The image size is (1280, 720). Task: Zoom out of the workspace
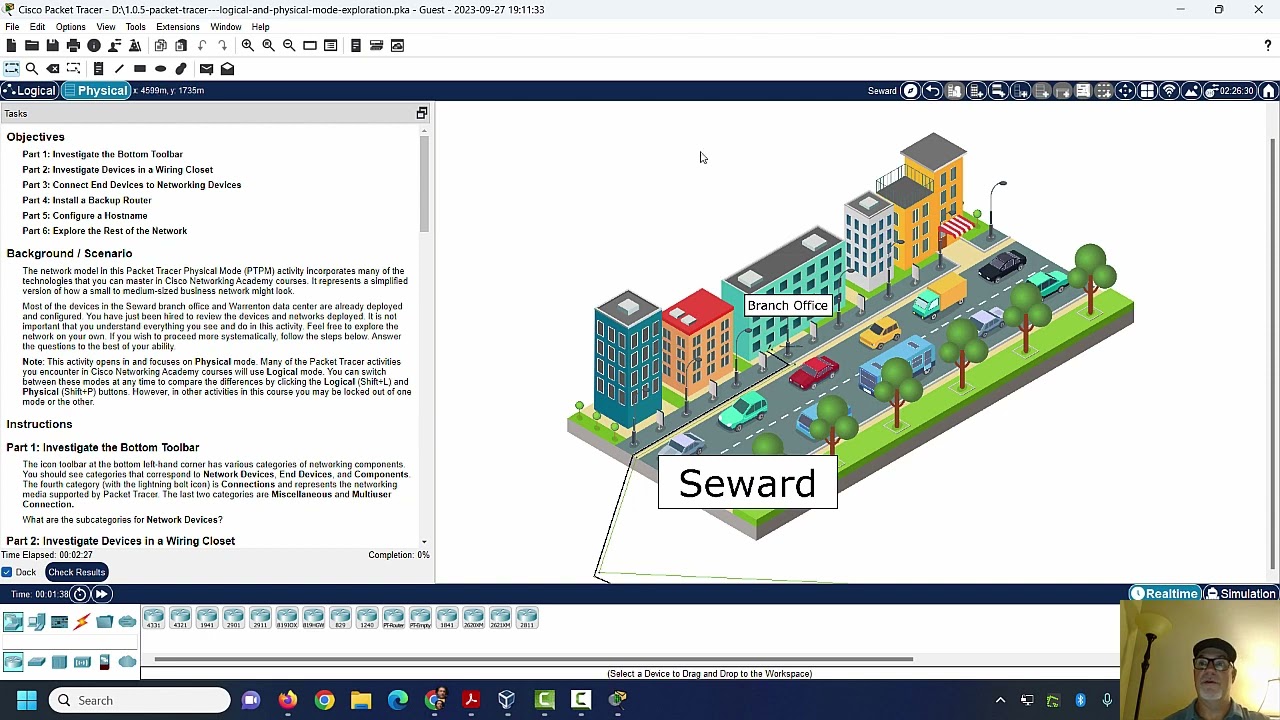289,46
